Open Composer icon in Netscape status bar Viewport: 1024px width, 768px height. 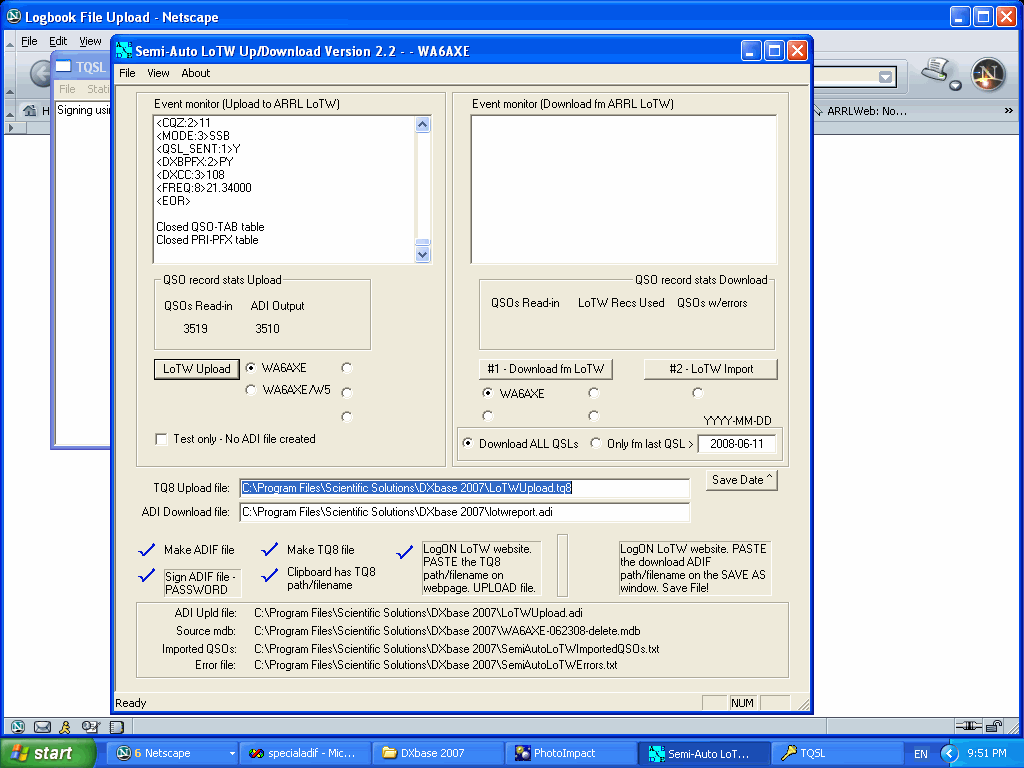click(x=91, y=726)
